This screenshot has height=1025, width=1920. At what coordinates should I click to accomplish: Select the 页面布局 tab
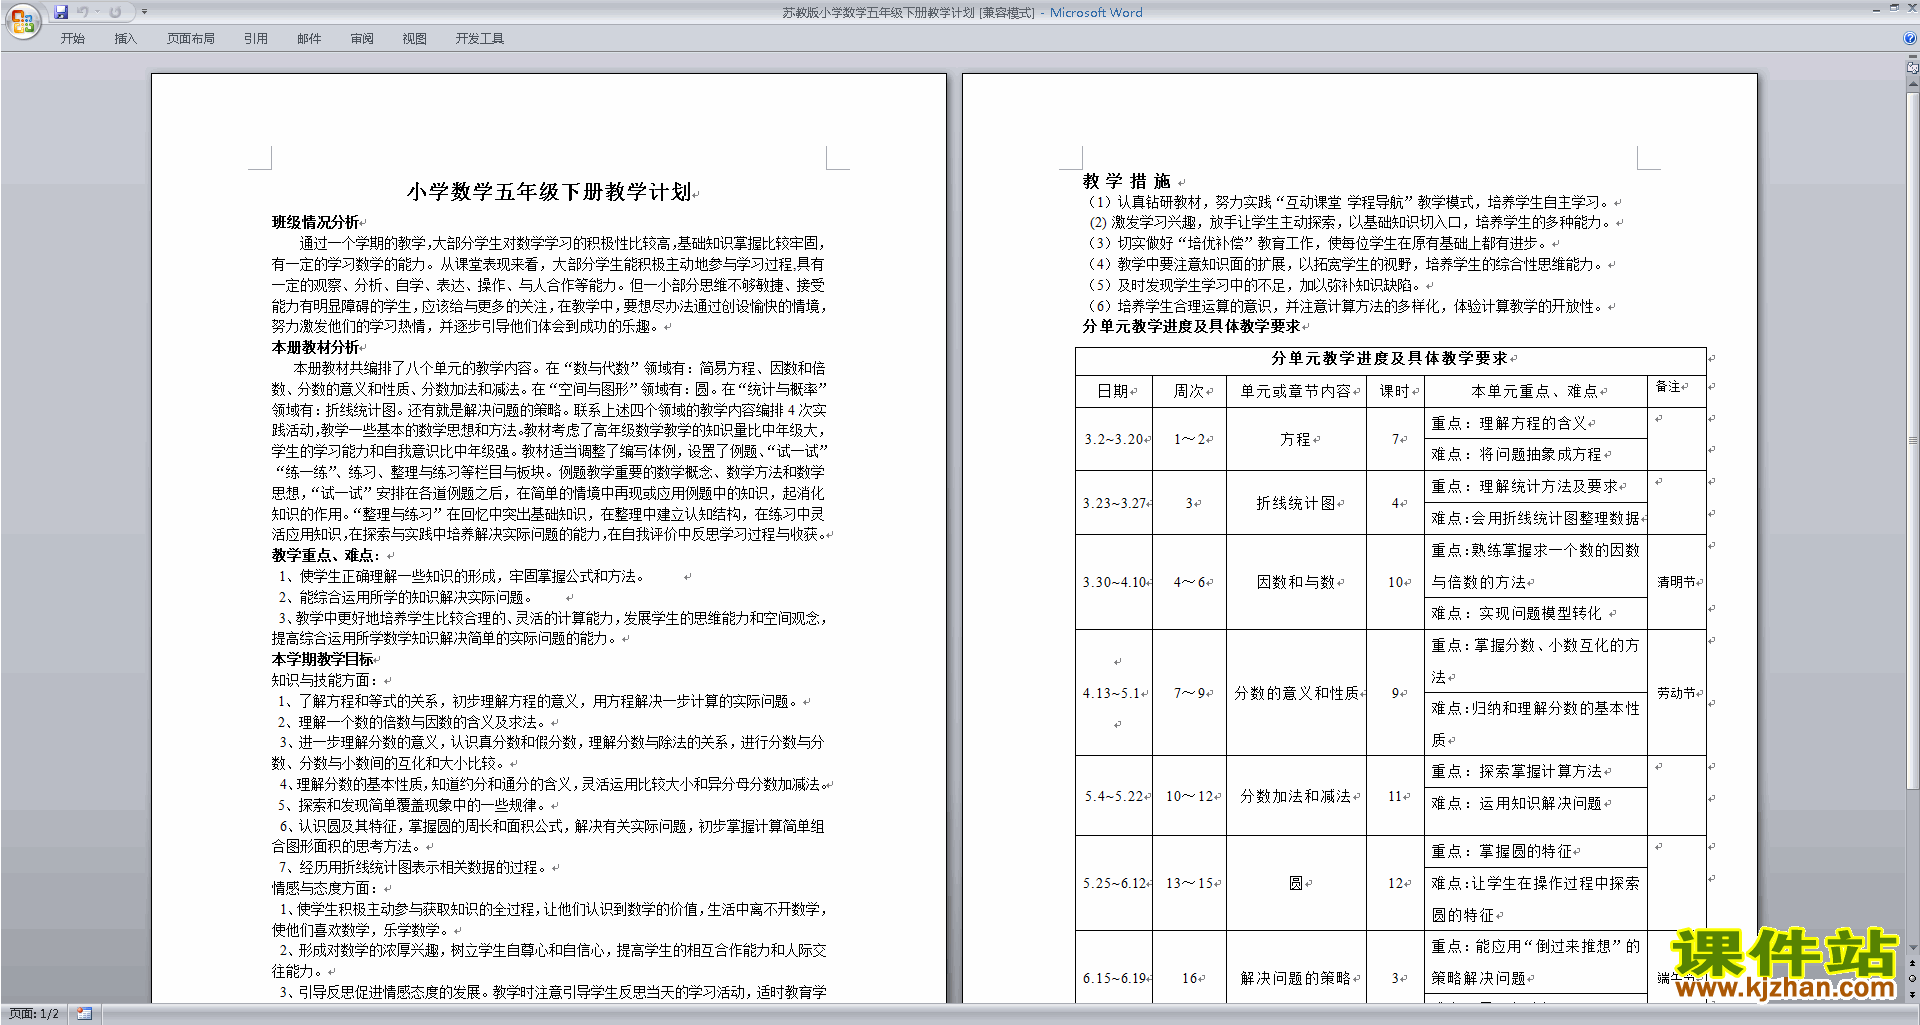[x=191, y=39]
